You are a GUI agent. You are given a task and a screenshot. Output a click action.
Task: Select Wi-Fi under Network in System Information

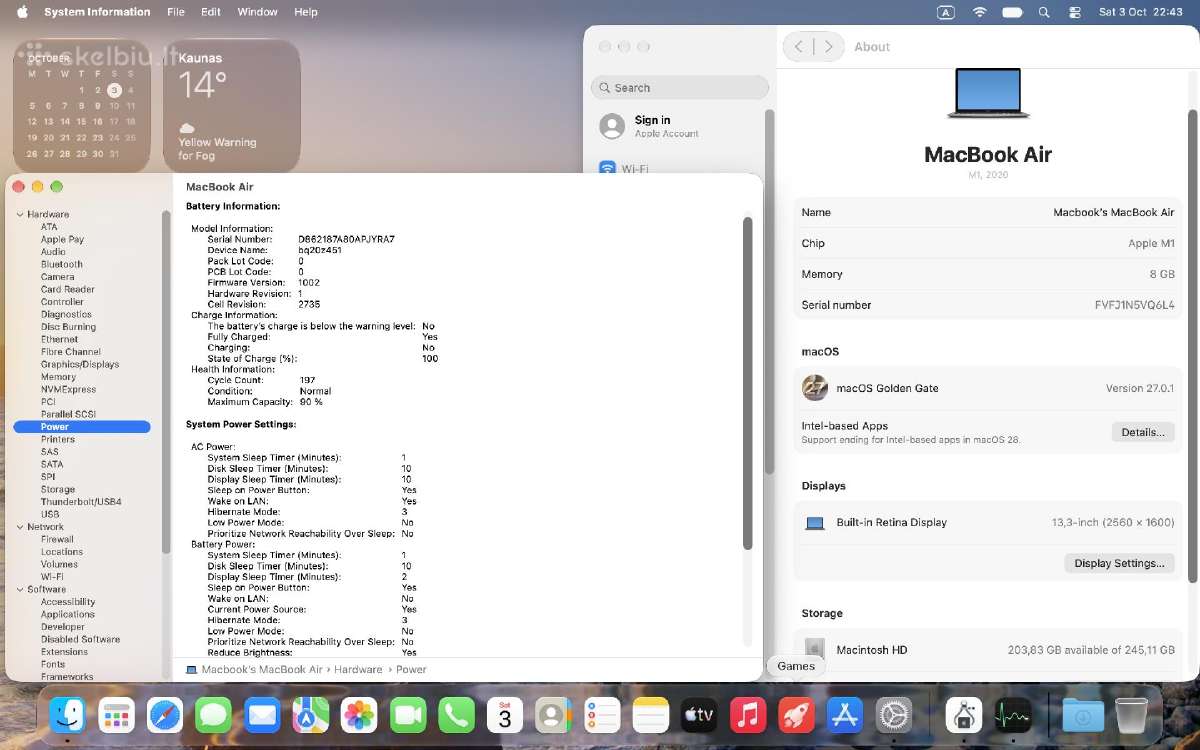(52, 577)
